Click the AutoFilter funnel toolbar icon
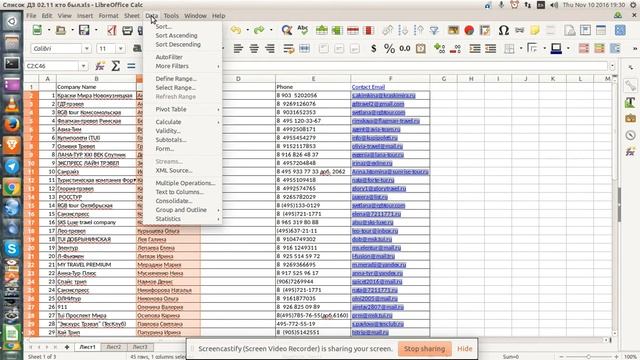The width and height of the screenshot is (640, 360). (x=434, y=30)
